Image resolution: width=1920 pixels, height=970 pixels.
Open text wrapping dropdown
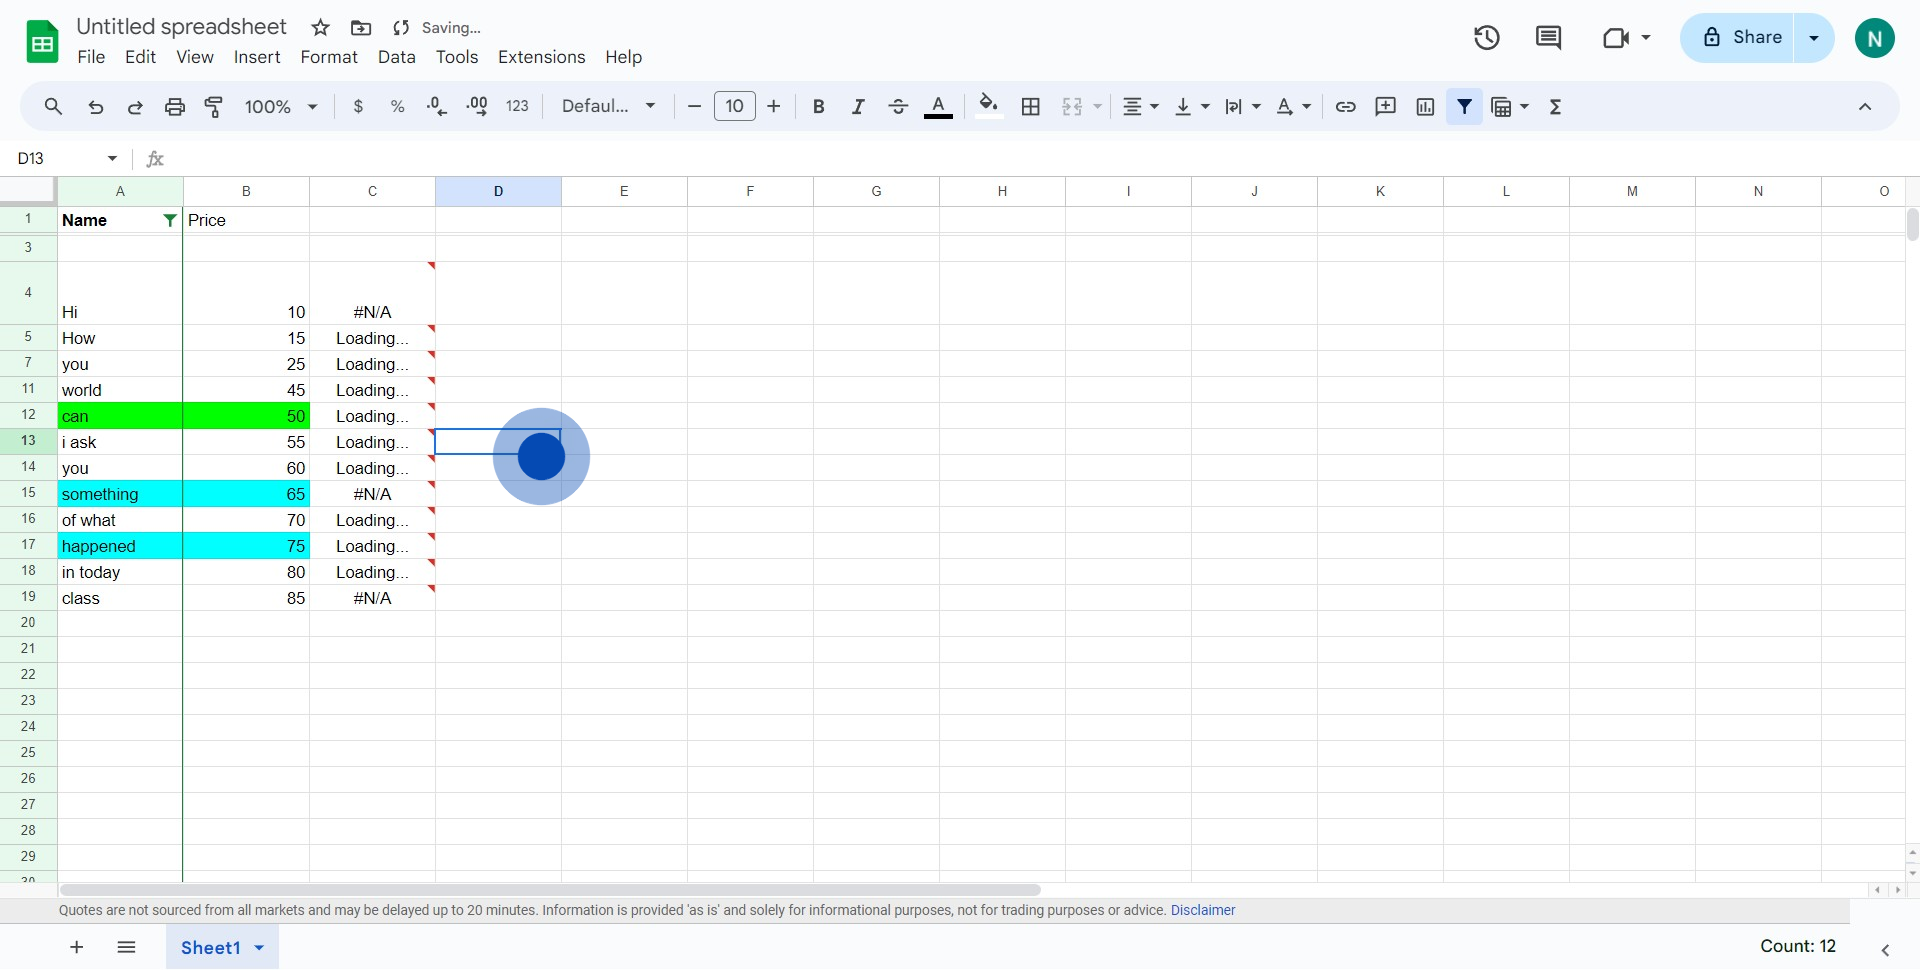point(1243,106)
